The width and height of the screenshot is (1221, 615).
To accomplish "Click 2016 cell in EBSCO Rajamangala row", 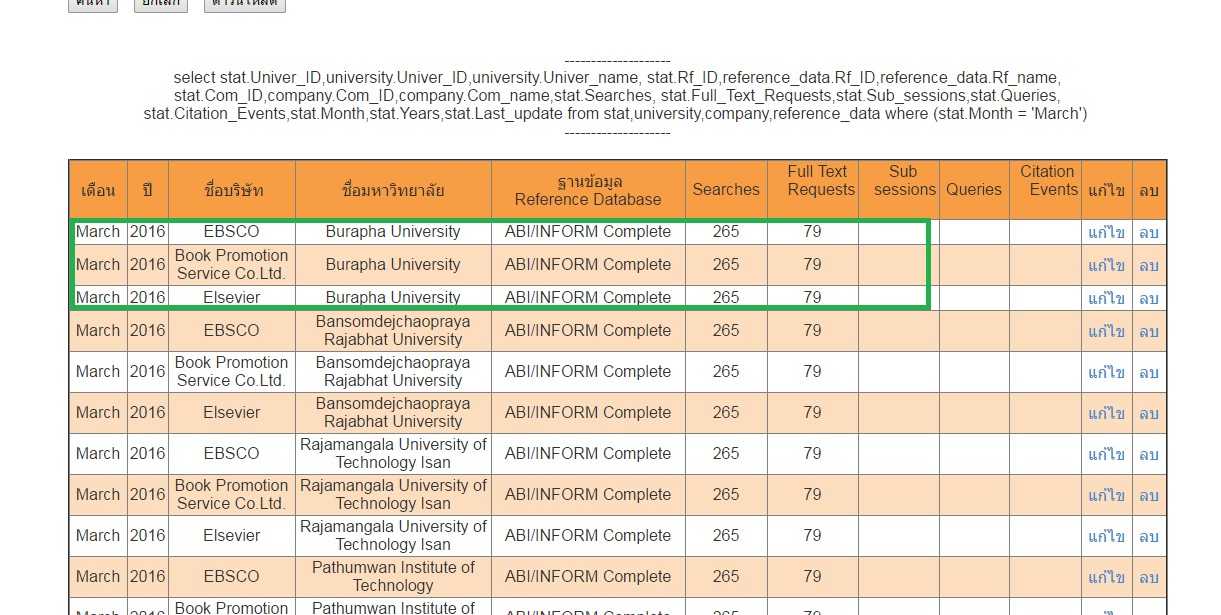I will [x=148, y=454].
